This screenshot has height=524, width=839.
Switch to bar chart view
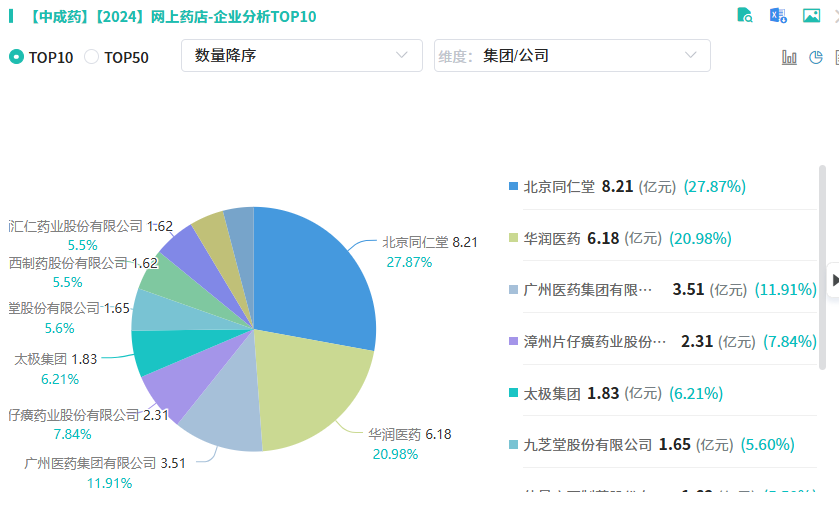(789, 57)
